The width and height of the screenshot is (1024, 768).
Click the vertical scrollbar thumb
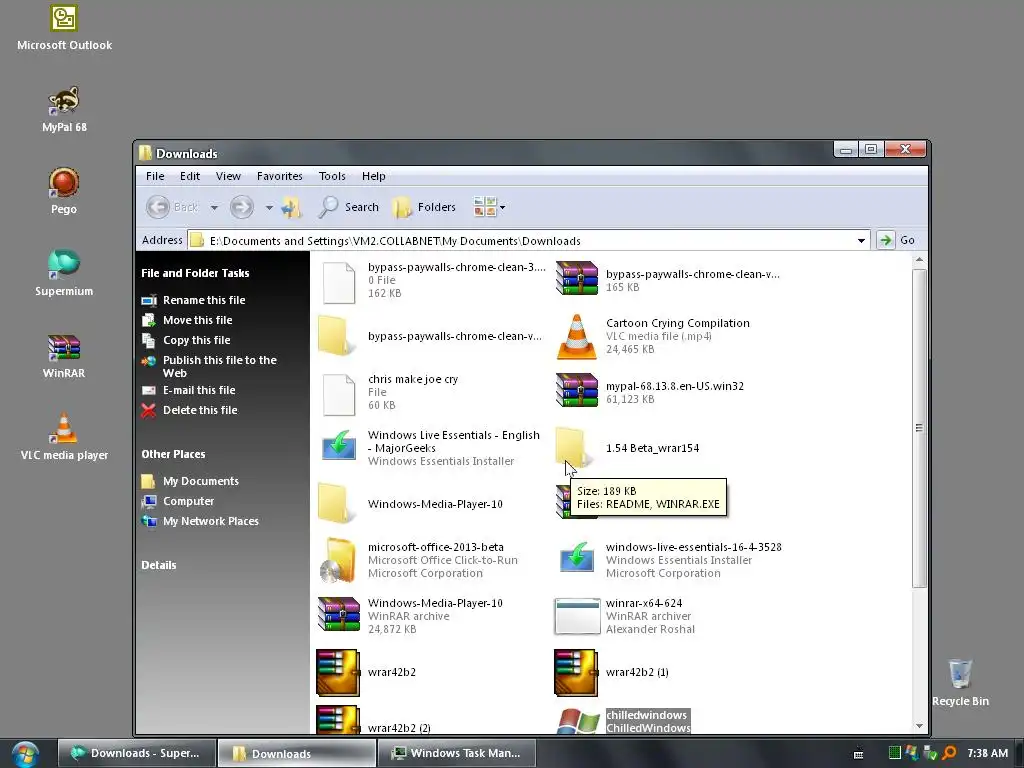coord(919,428)
